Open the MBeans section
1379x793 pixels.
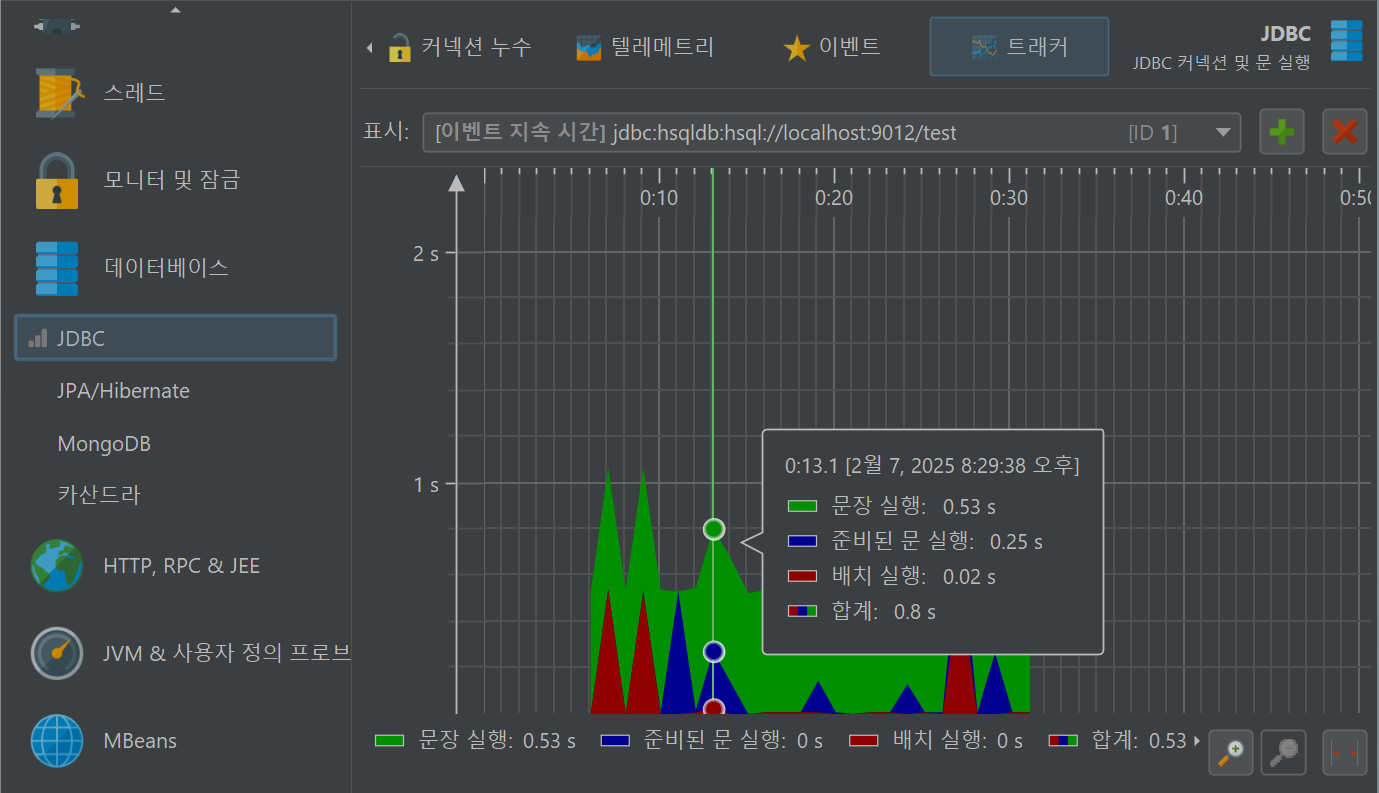(104, 741)
